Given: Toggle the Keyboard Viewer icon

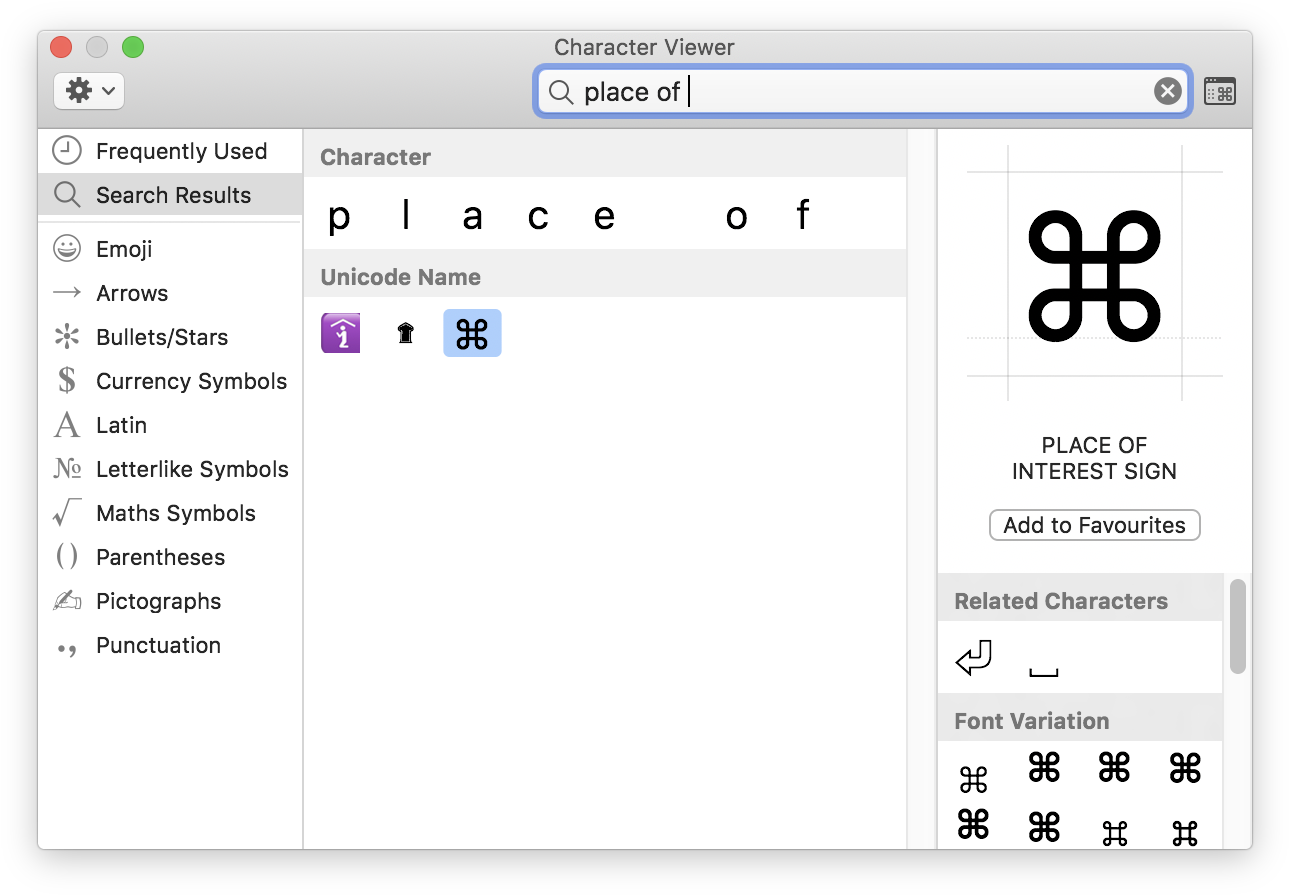Looking at the screenshot, I should (1219, 90).
